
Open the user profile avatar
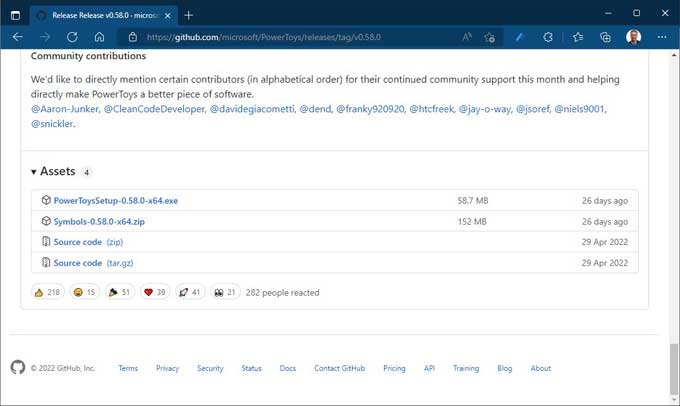[634, 37]
